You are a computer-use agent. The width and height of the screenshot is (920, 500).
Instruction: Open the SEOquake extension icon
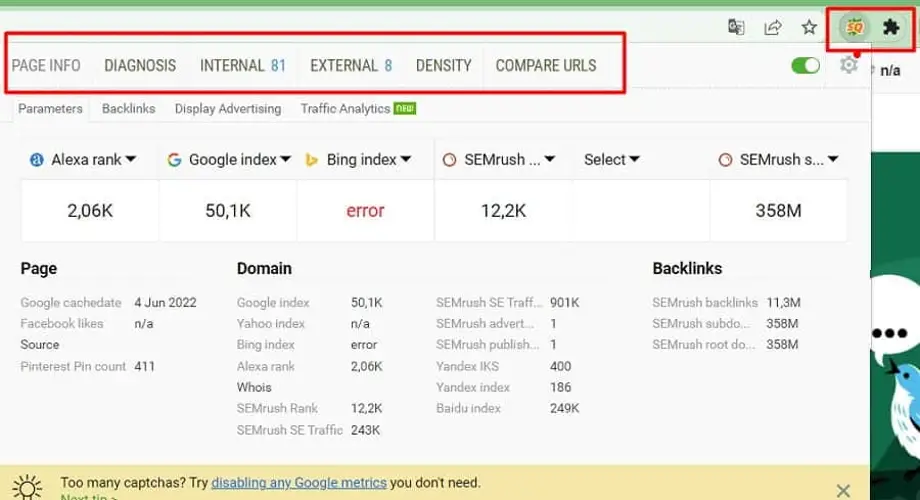point(854,27)
